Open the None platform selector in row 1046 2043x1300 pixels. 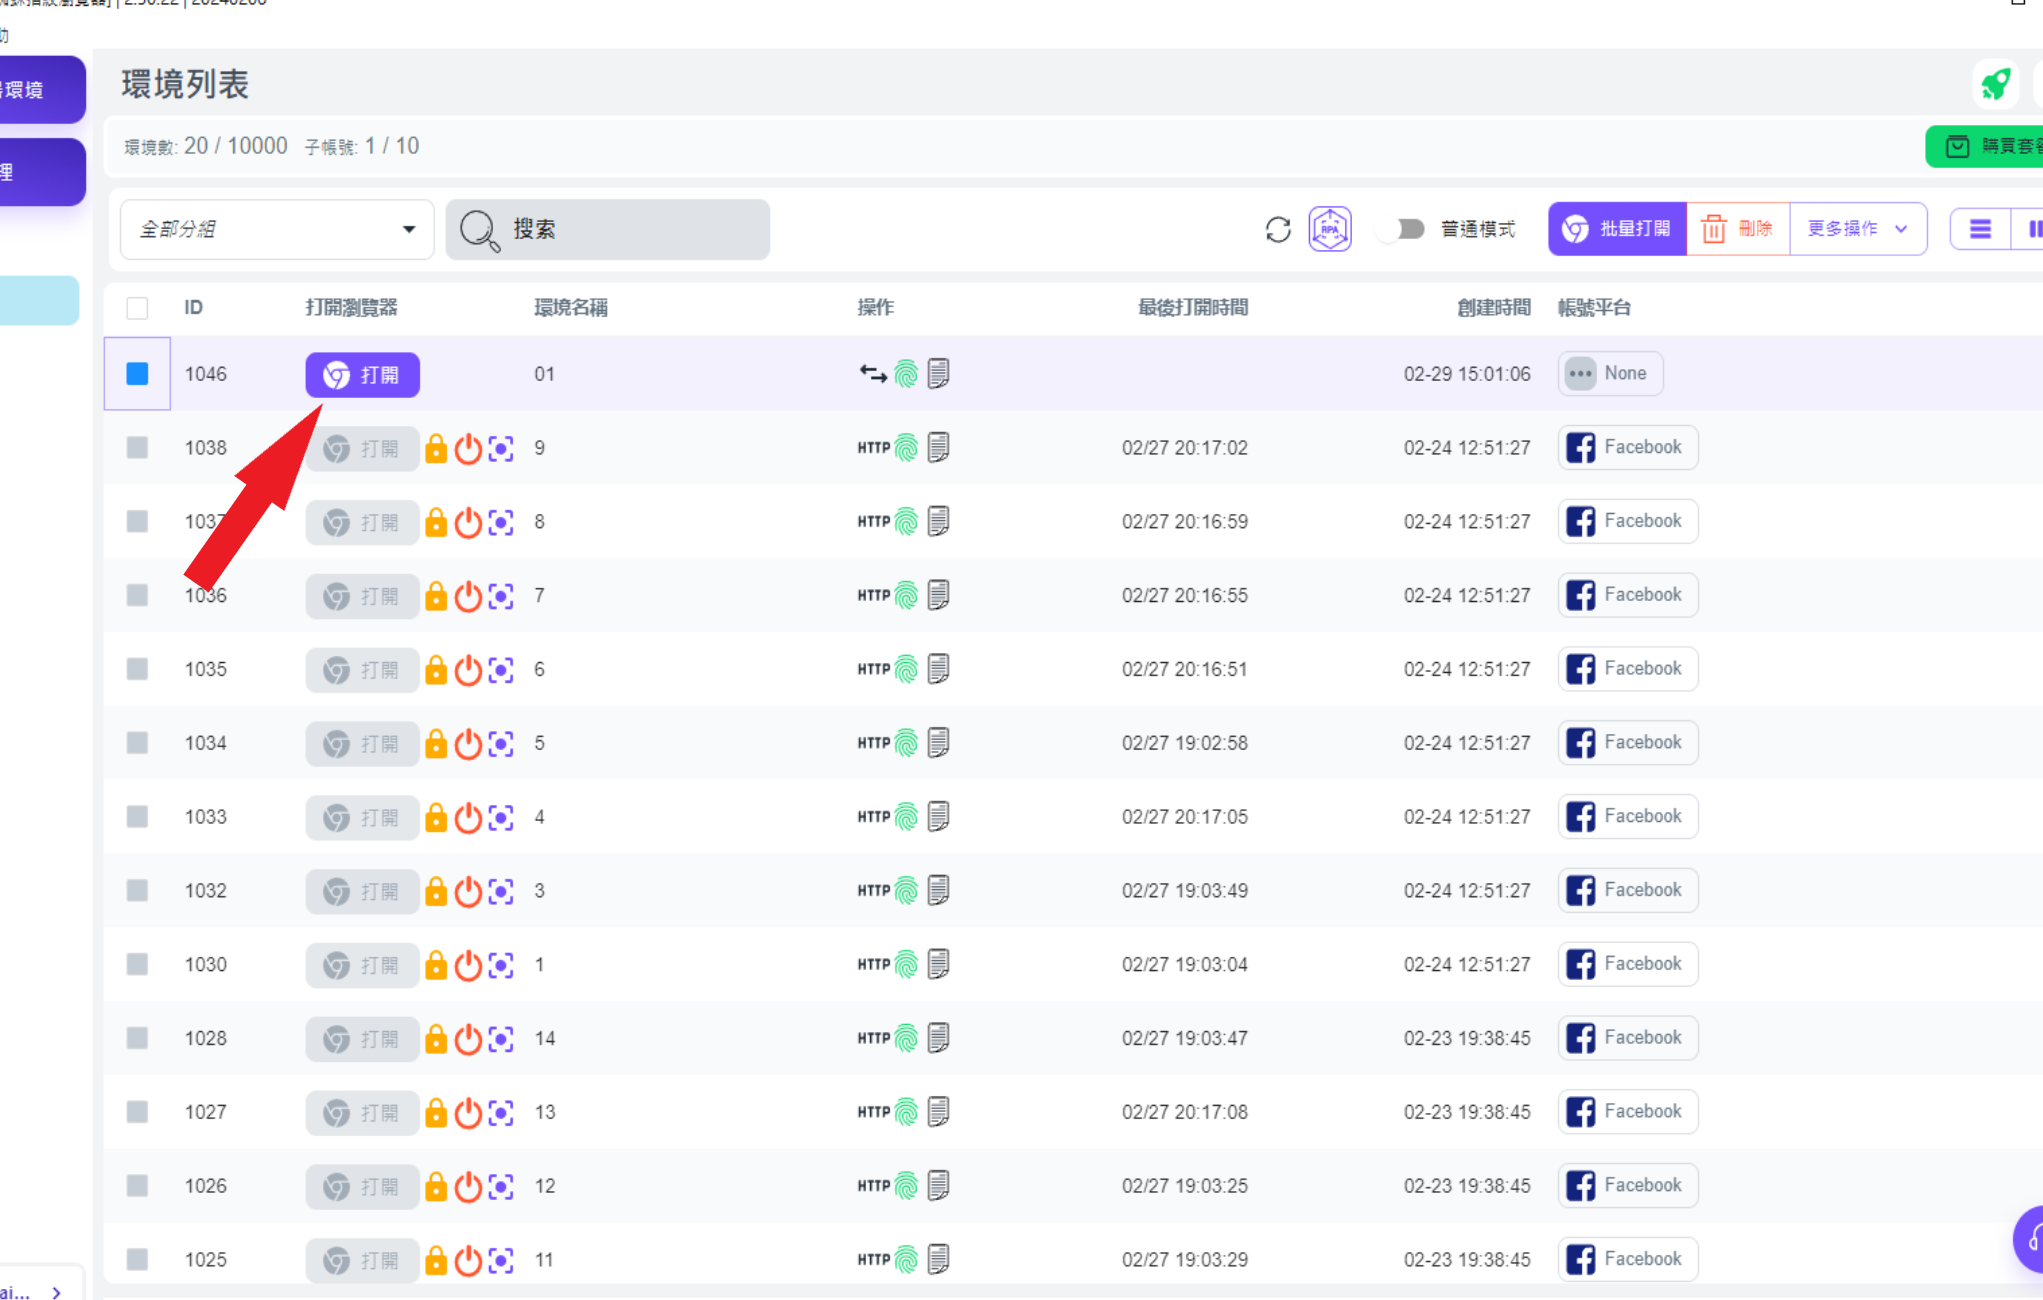tap(1610, 373)
